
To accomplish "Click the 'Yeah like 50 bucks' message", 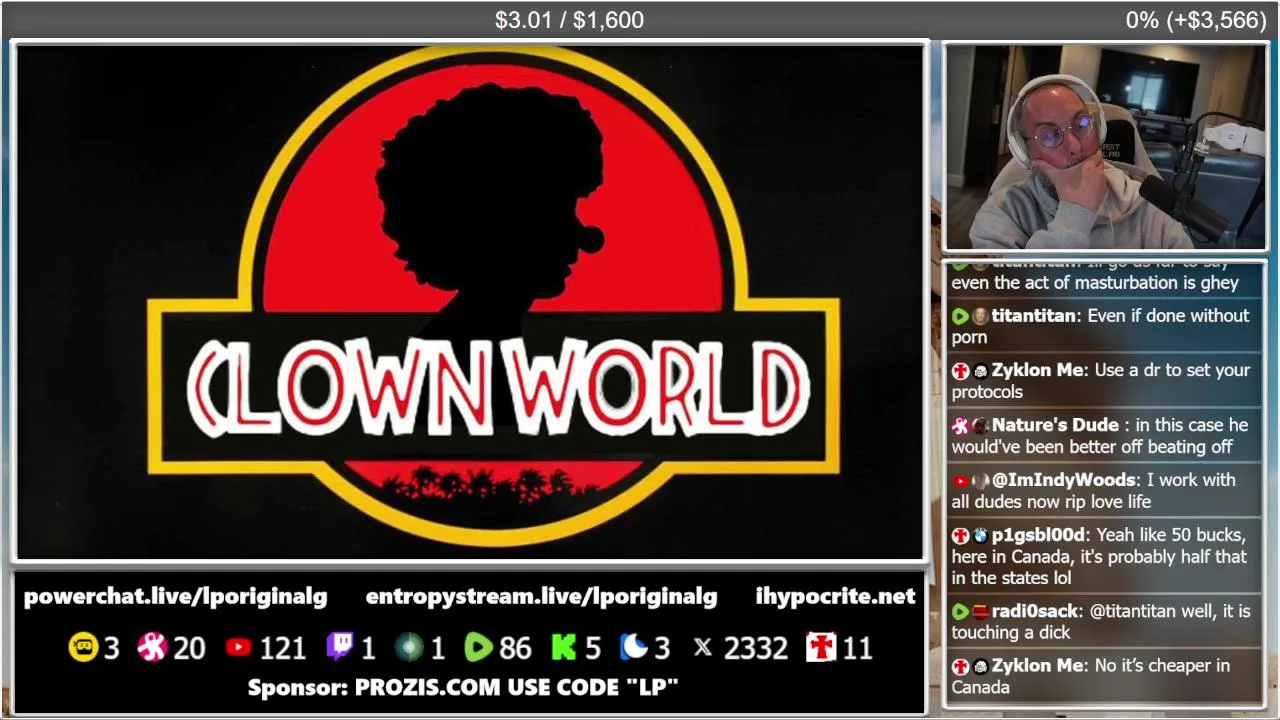I will (1103, 556).
